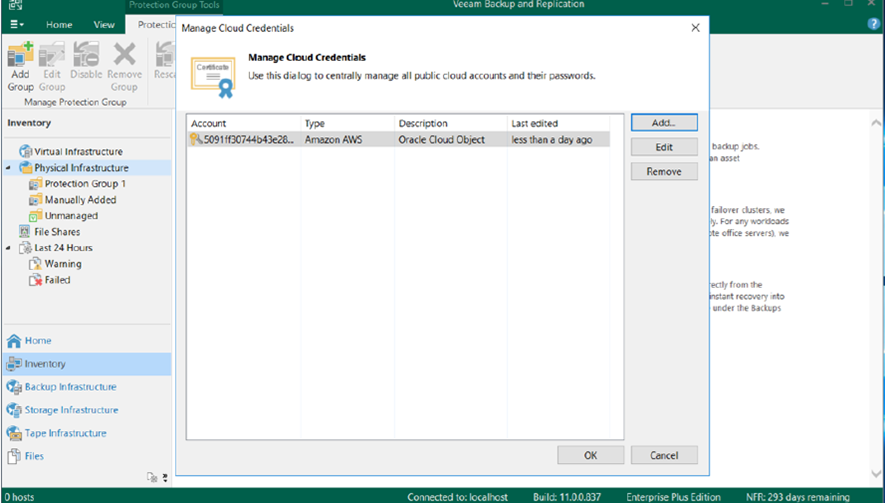Click the File Shares icon
Viewport: 885px width, 503px height.
[x=25, y=231]
